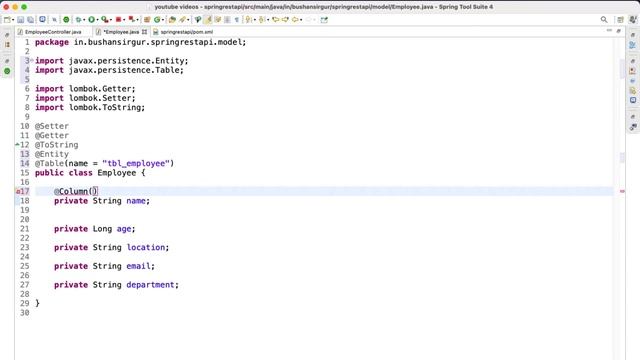
Task: Click the Run Last Tool icon
Action: (104, 20)
